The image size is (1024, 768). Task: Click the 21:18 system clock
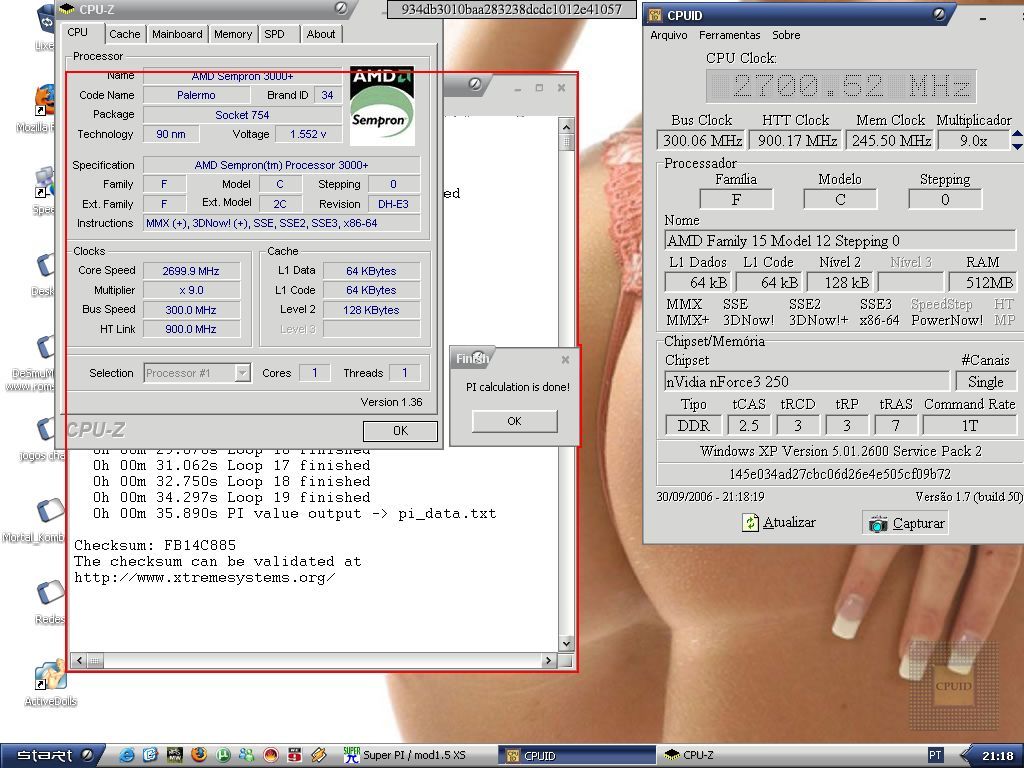tap(998, 756)
